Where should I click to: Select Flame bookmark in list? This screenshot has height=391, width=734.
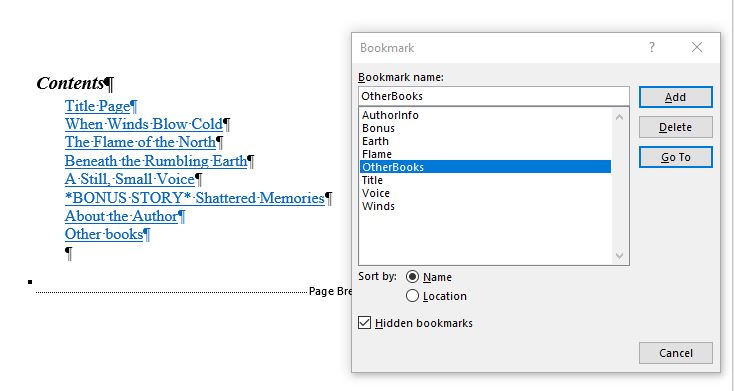485,154
